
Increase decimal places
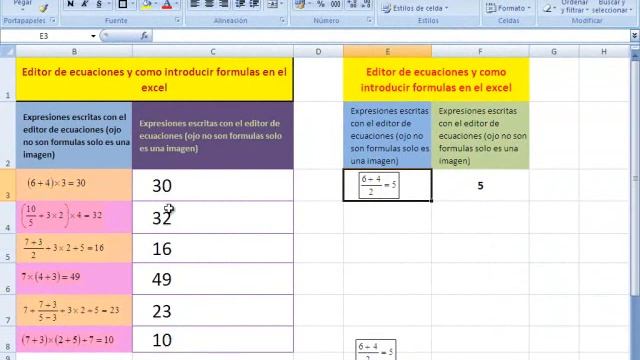352,4
